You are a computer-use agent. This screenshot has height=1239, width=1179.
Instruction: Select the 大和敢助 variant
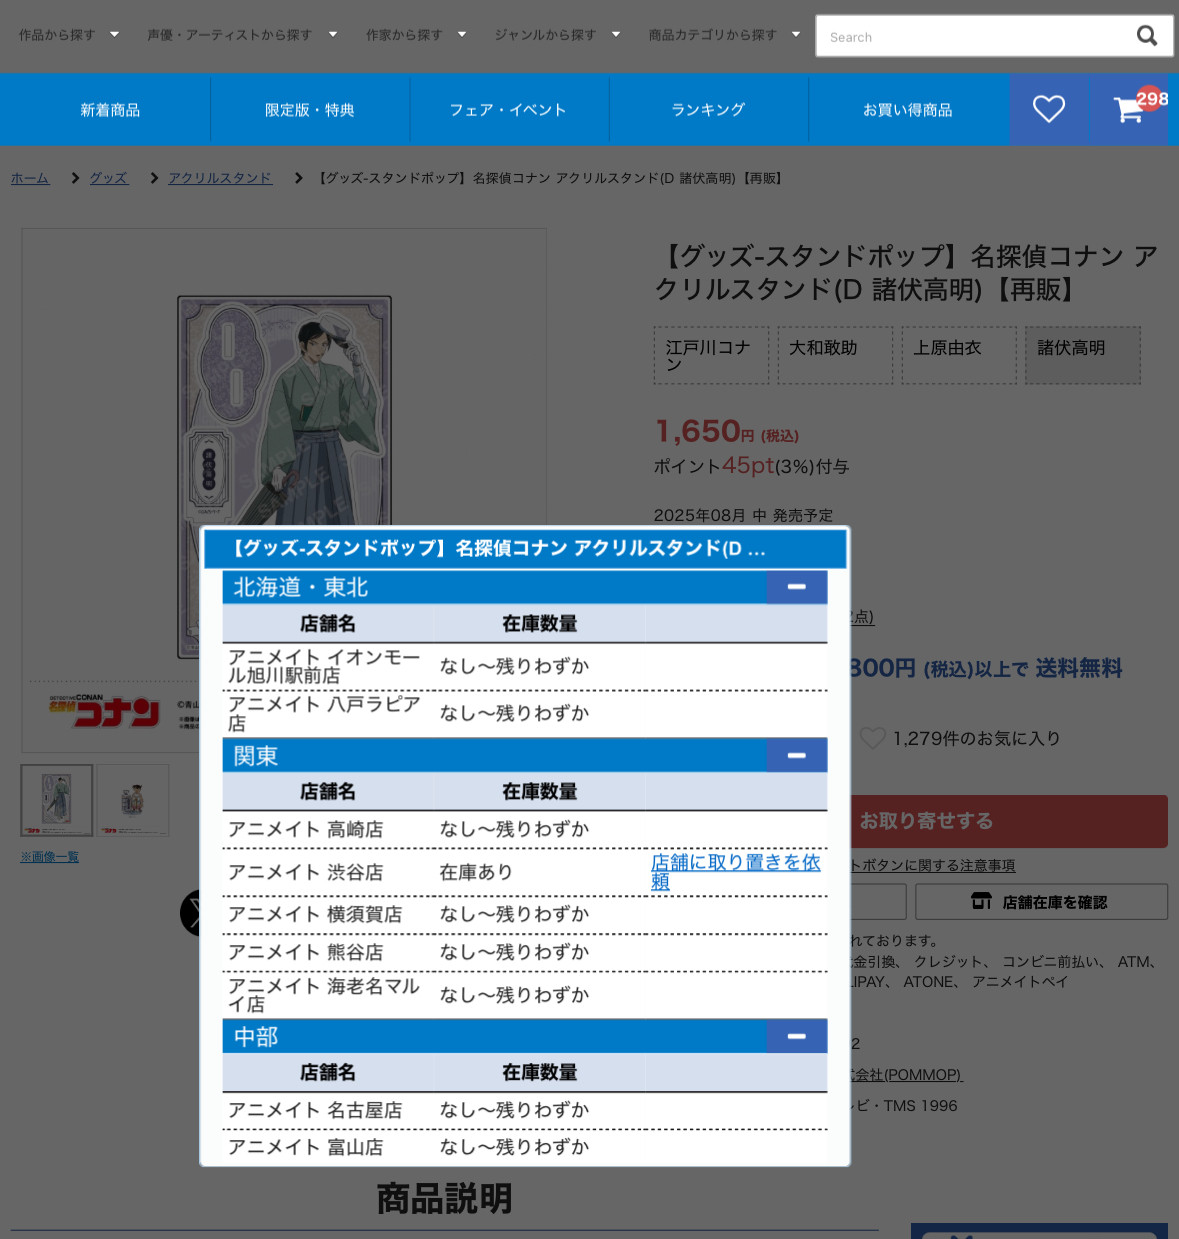pos(835,355)
